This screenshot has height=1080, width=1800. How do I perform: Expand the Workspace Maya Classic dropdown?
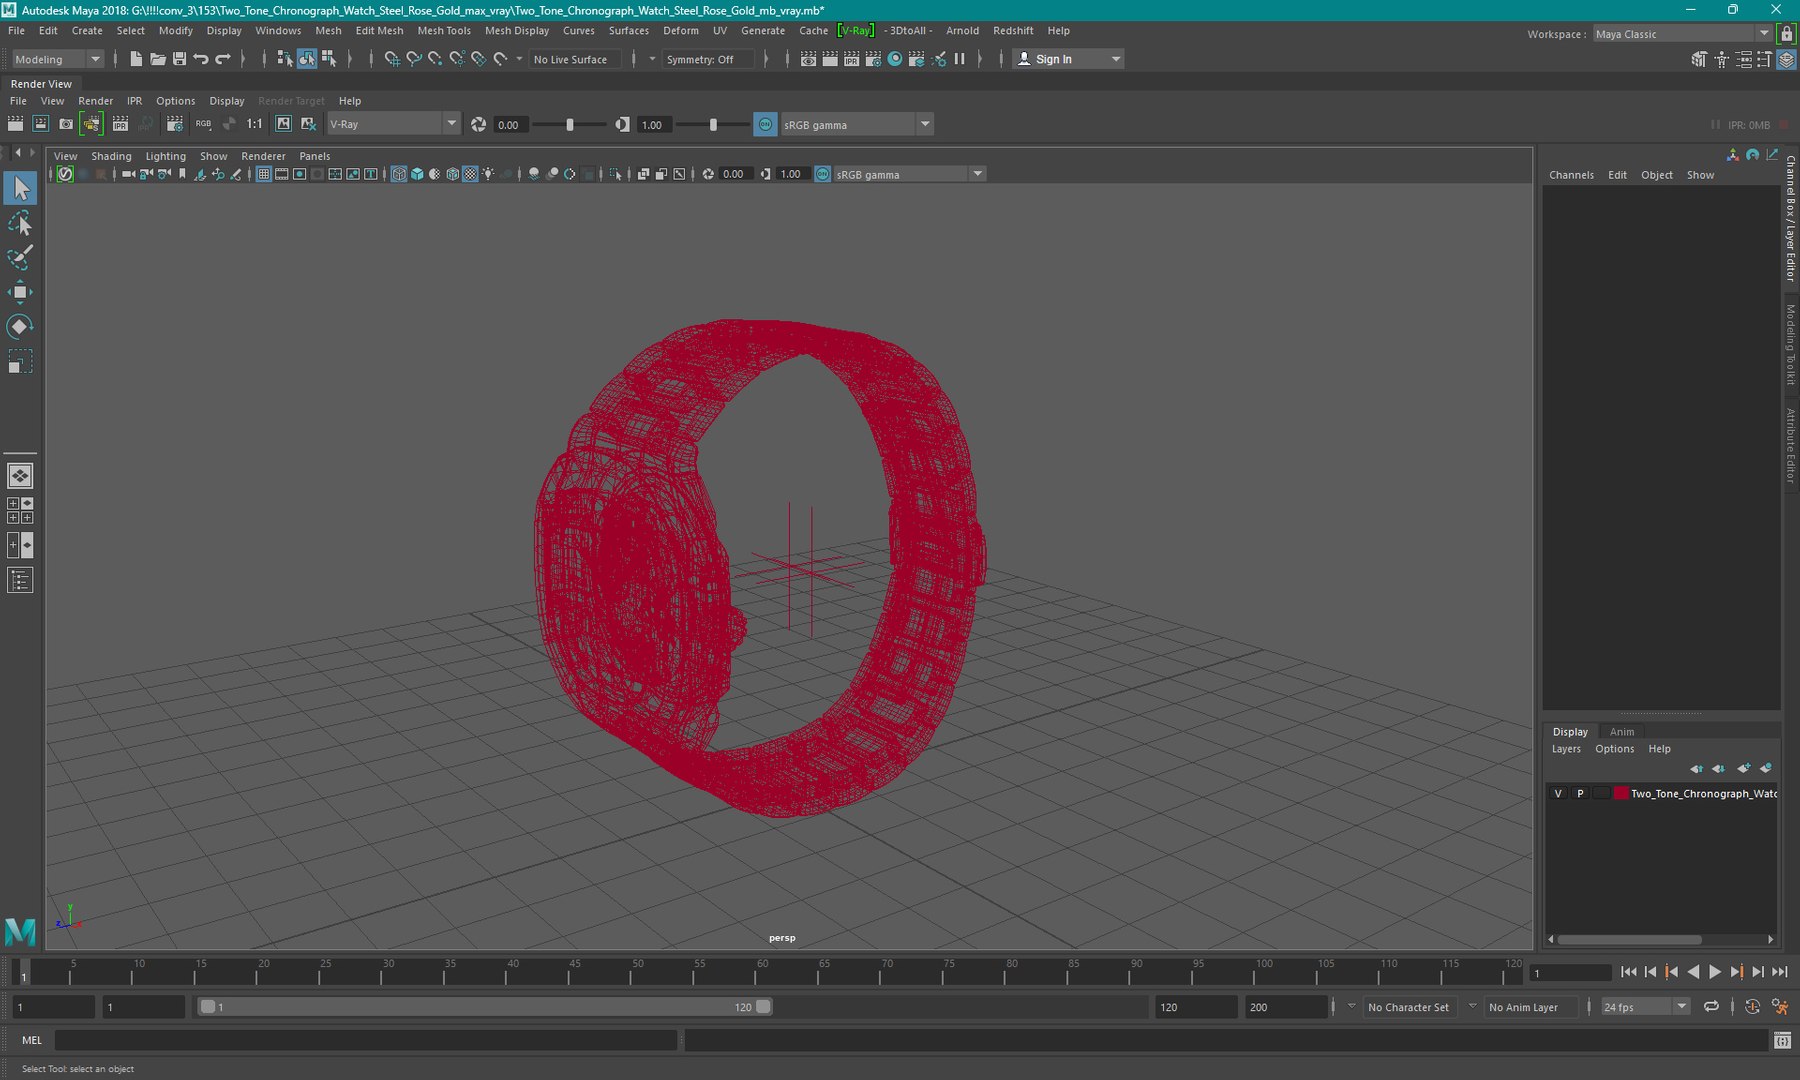click(1683, 34)
